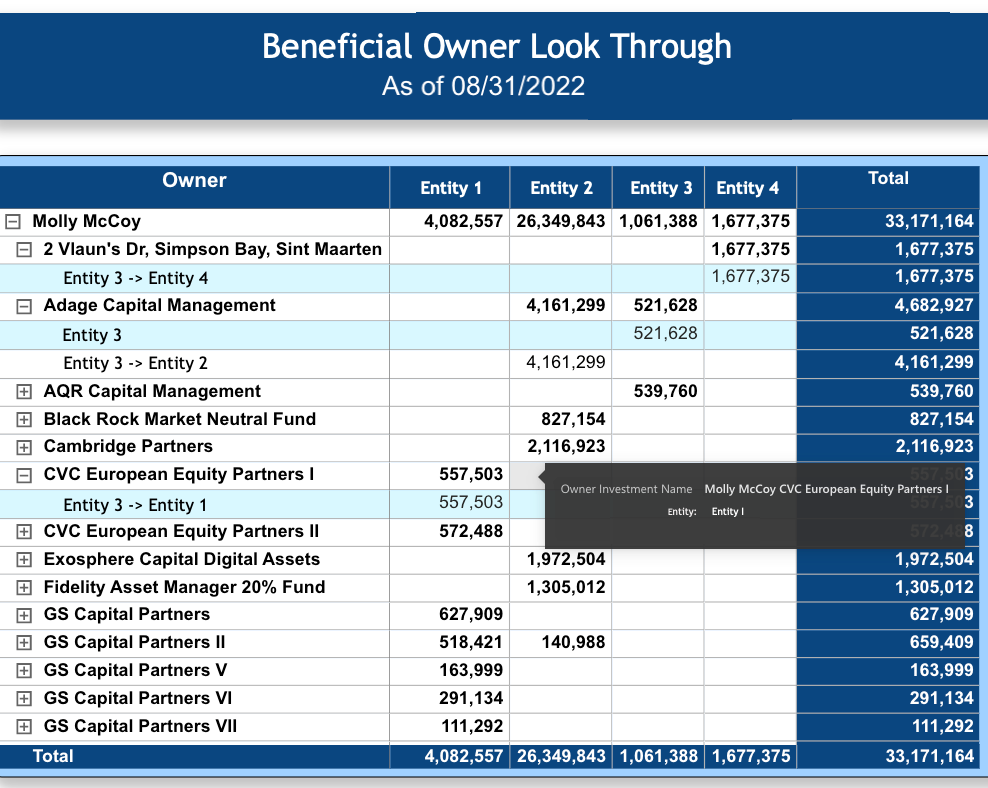Image resolution: width=988 pixels, height=788 pixels.
Task: Select the "Entity 3 -> Entity 2" row label
Action: pos(135,363)
